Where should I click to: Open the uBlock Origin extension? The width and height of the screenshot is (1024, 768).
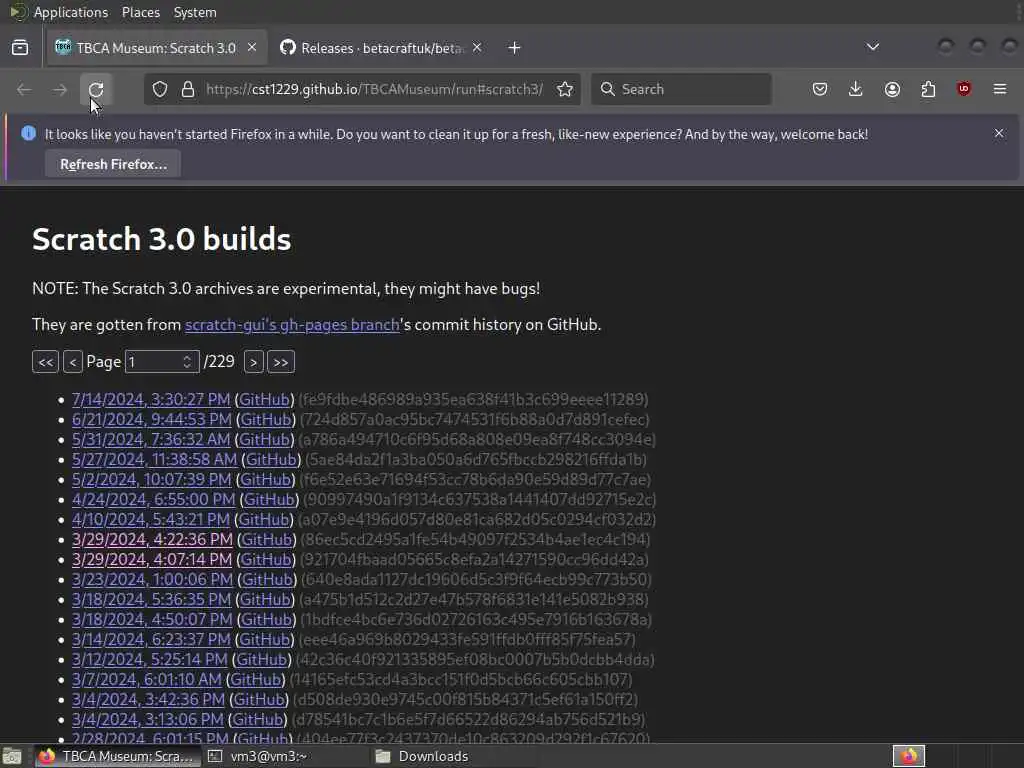[964, 89]
